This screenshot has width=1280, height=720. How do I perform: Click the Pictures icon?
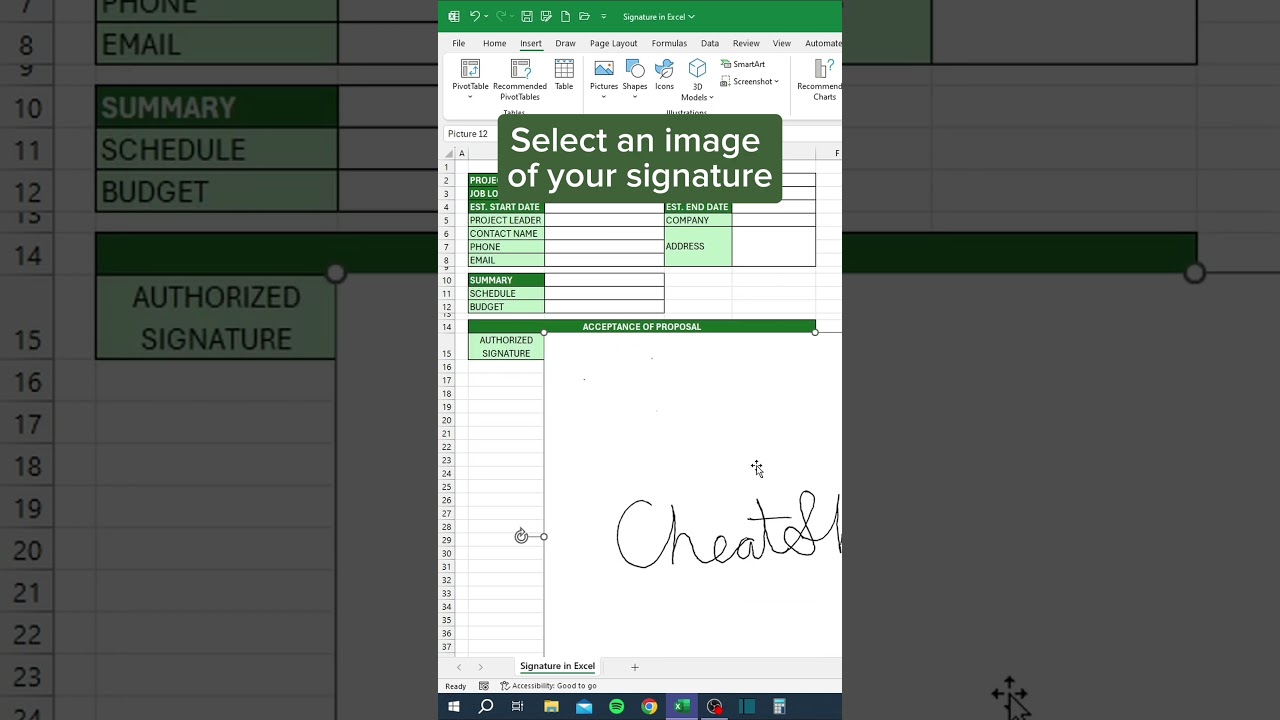tap(604, 68)
